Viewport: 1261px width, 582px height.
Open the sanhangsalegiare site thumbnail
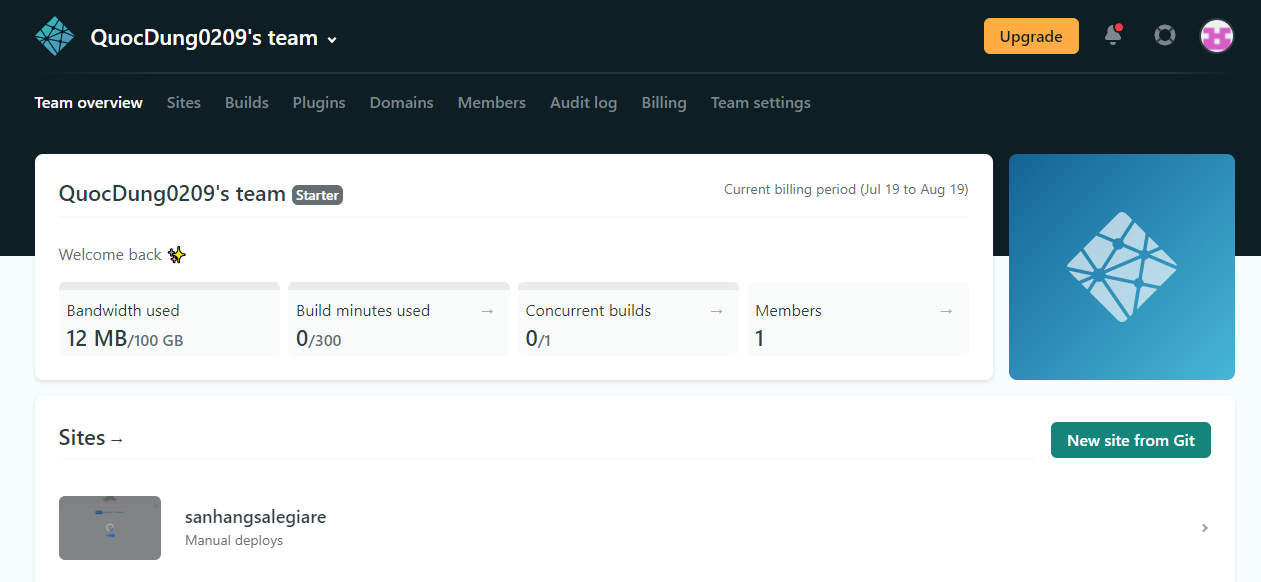(110, 528)
